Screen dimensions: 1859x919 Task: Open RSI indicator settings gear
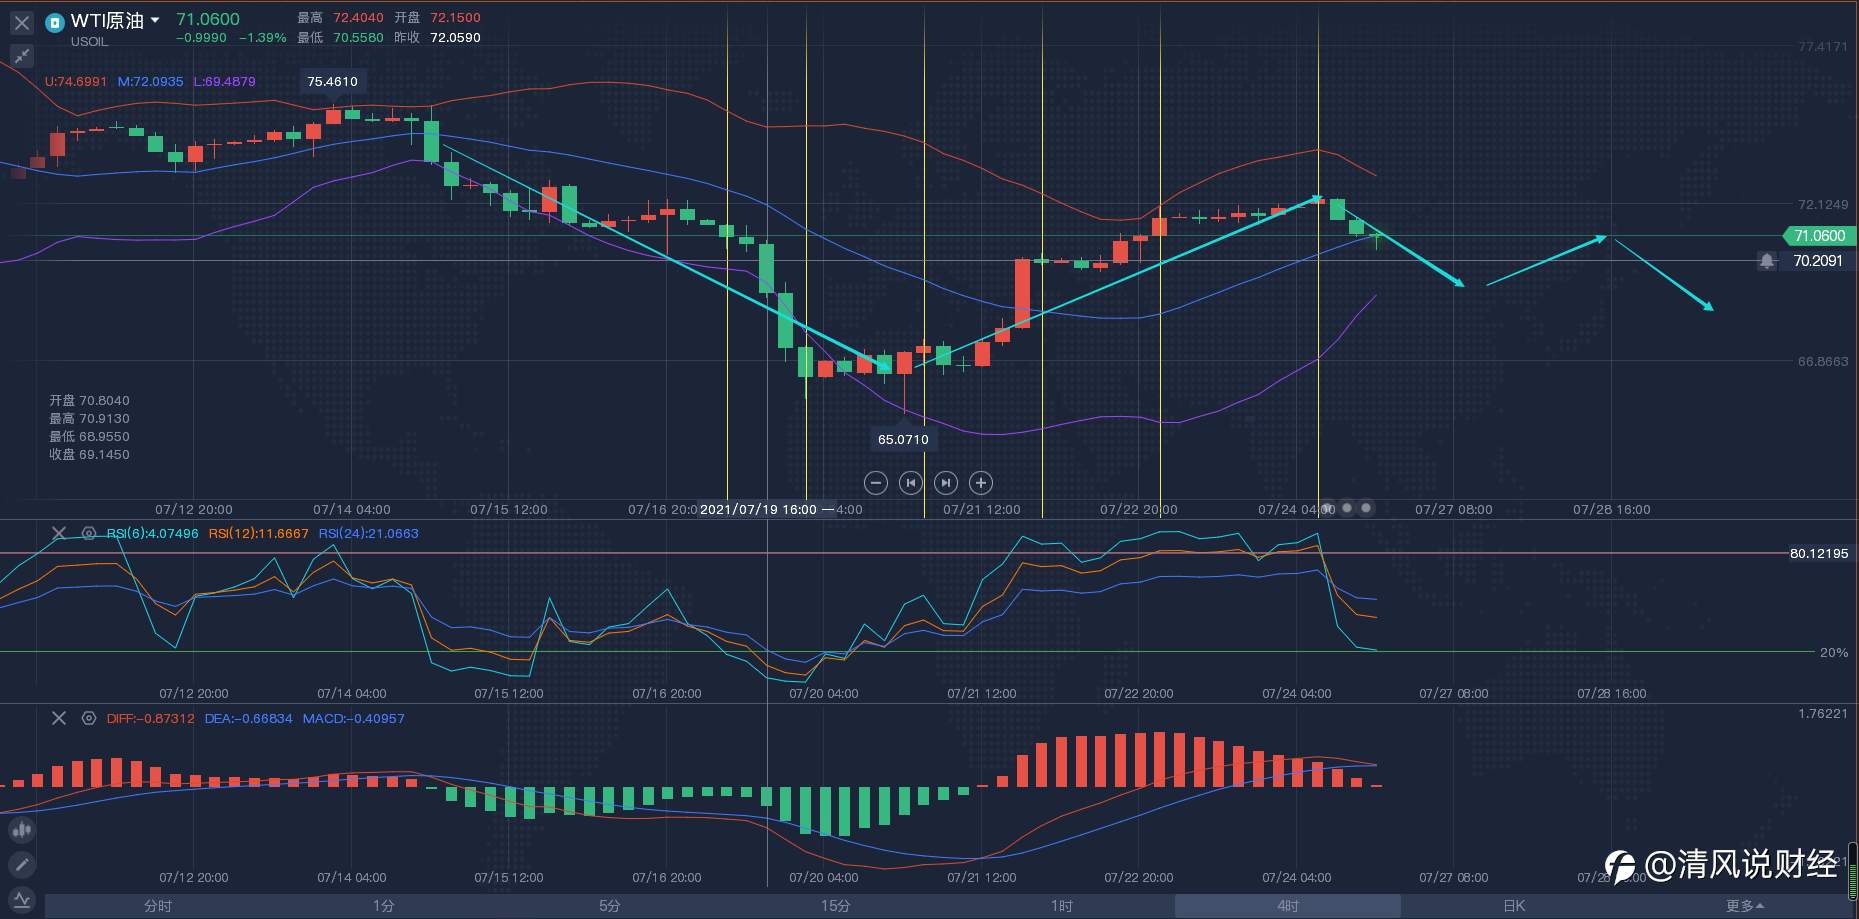click(89, 533)
